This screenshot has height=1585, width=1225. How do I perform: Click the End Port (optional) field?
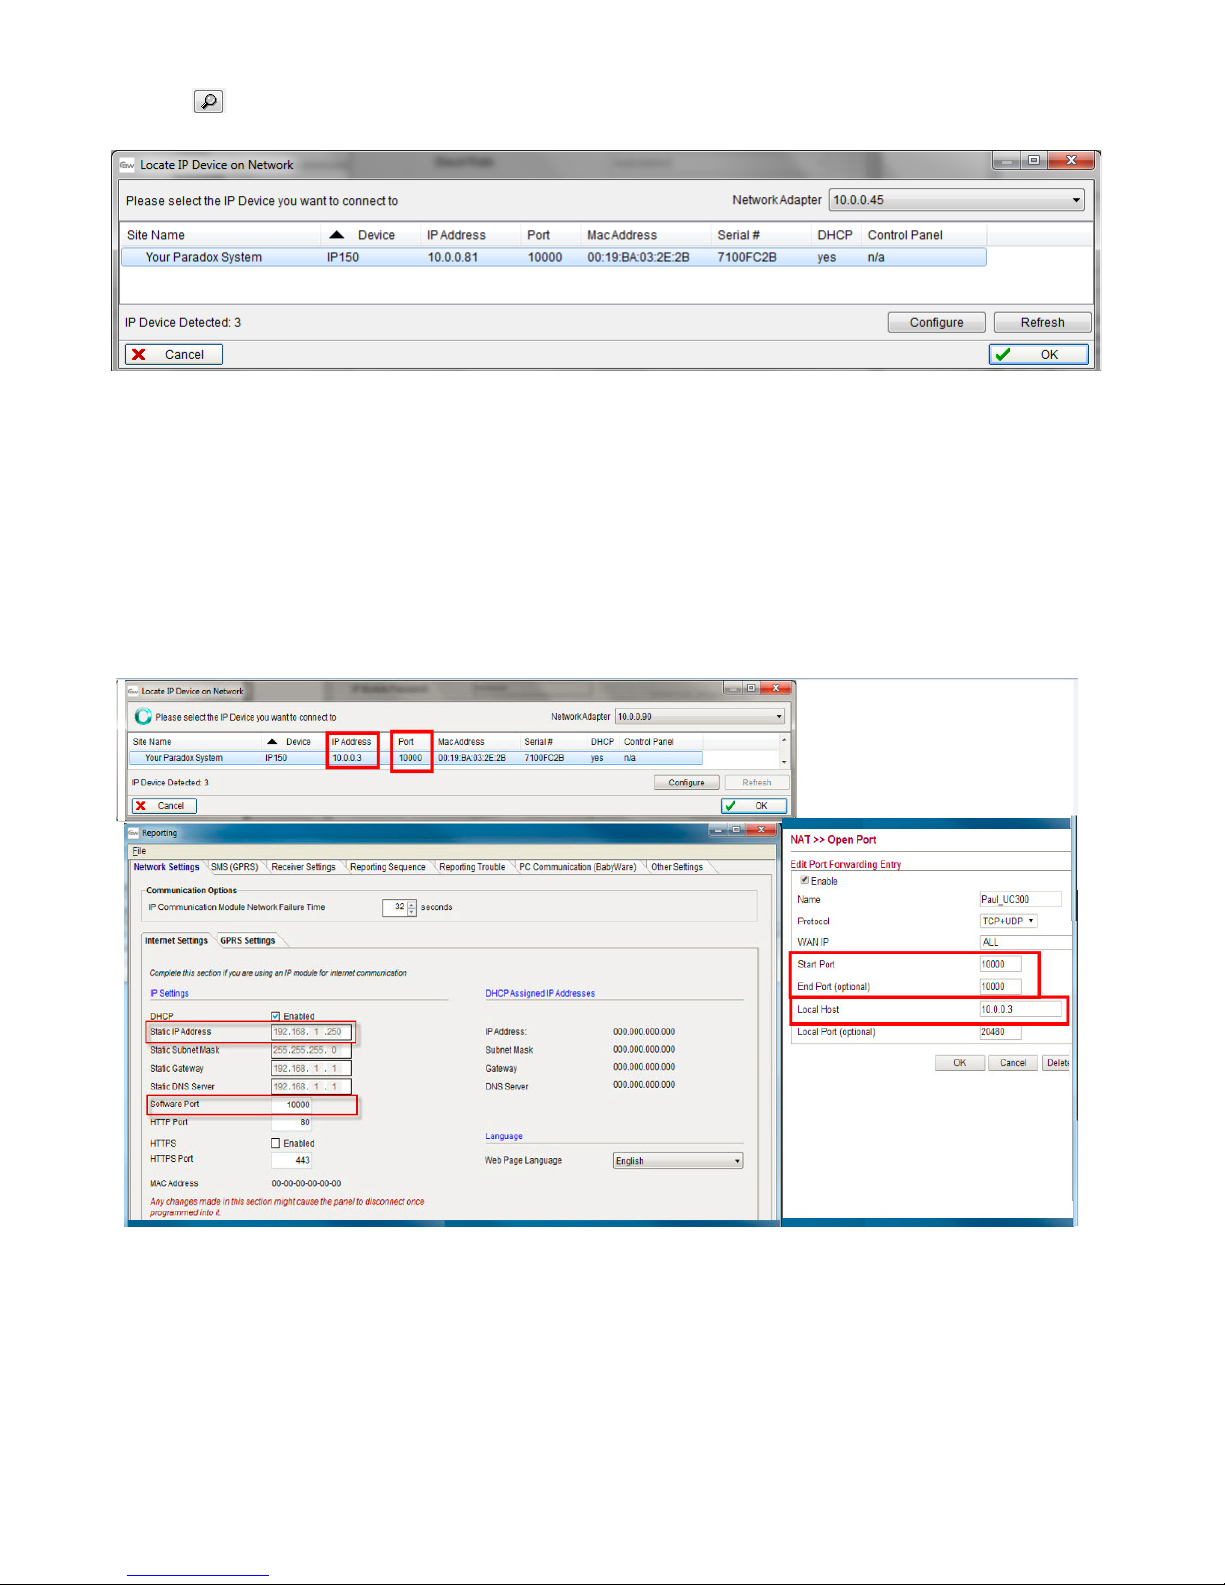click(1000, 986)
